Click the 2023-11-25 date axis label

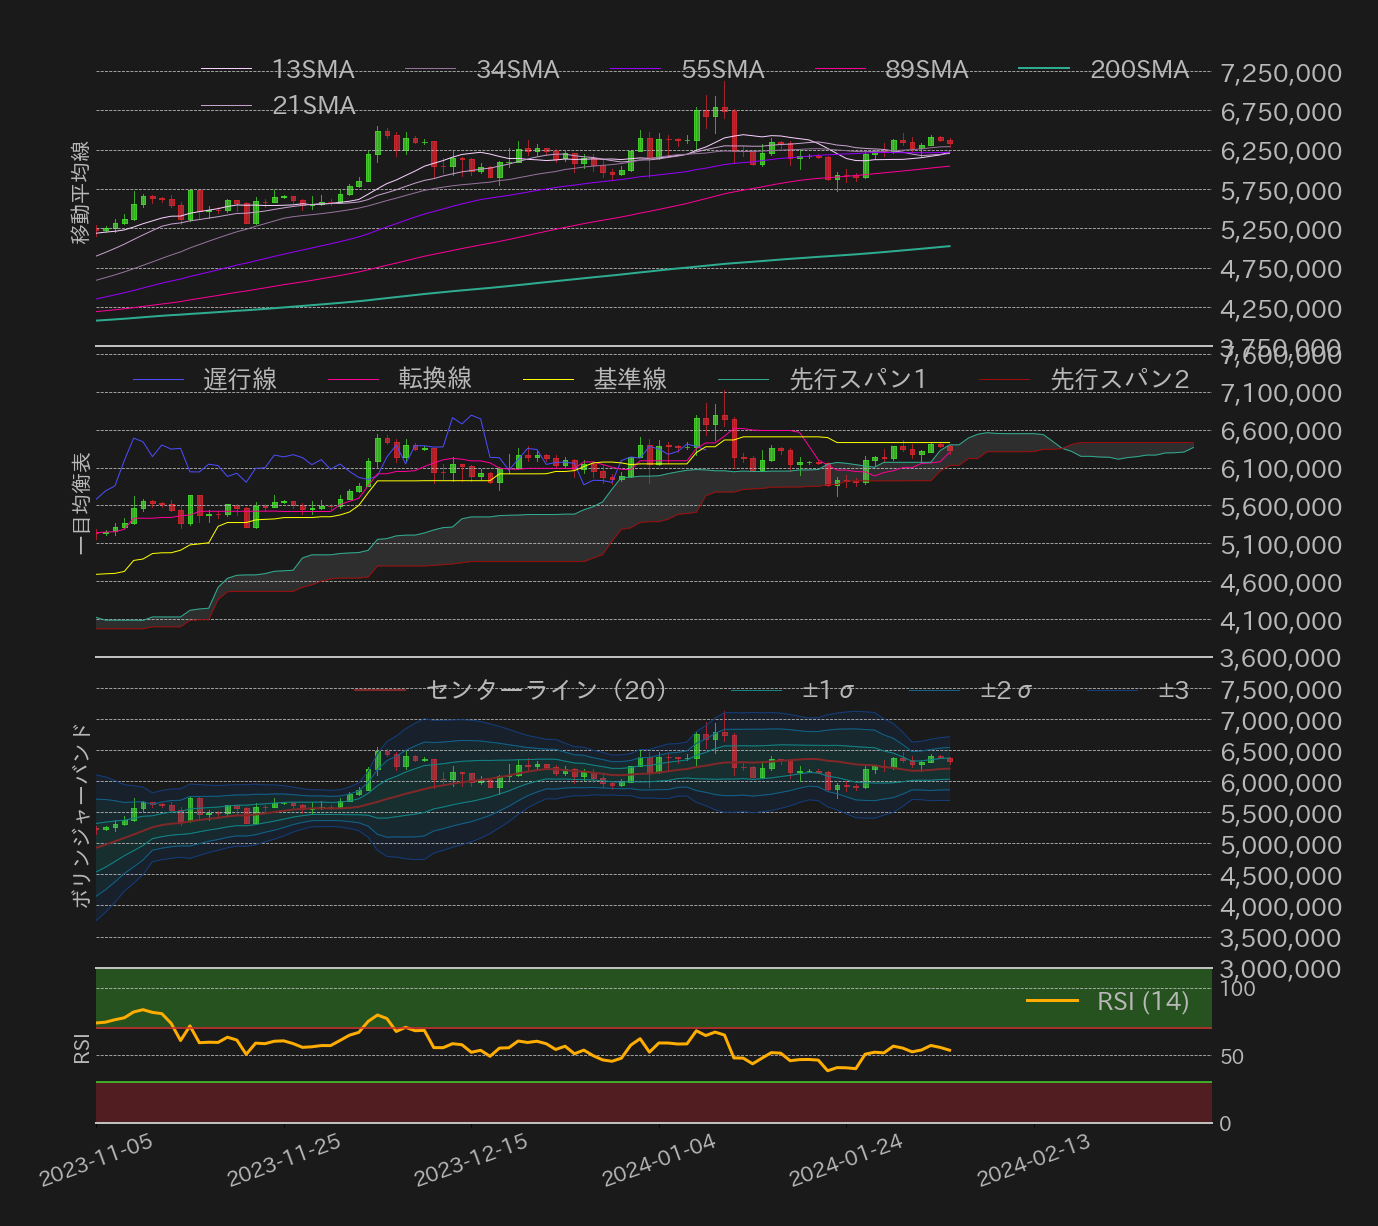tap(283, 1161)
